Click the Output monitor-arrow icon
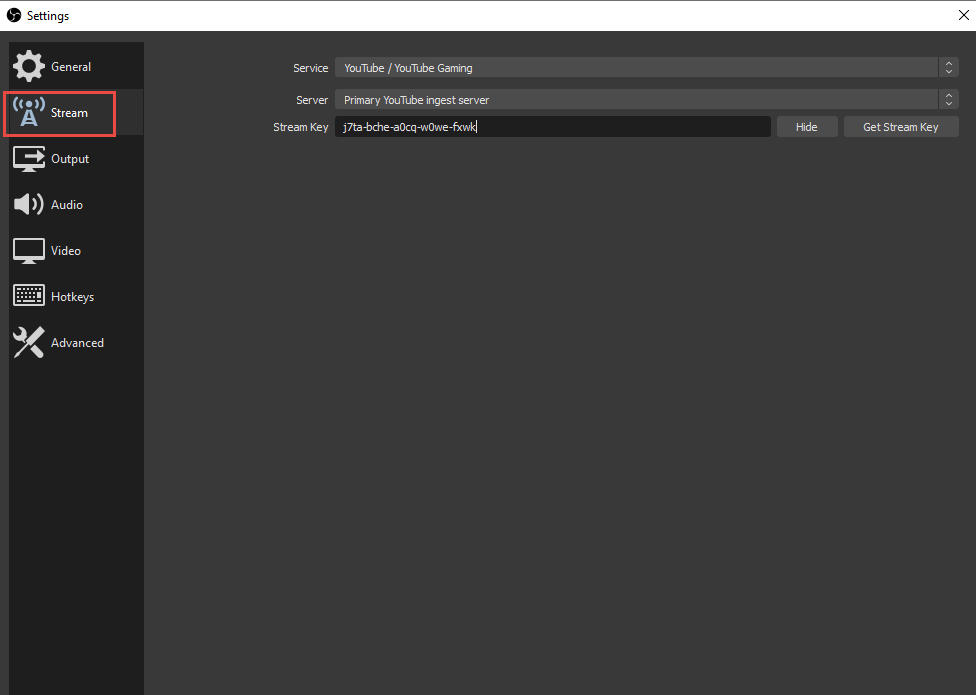The image size is (976, 695). tap(28, 159)
